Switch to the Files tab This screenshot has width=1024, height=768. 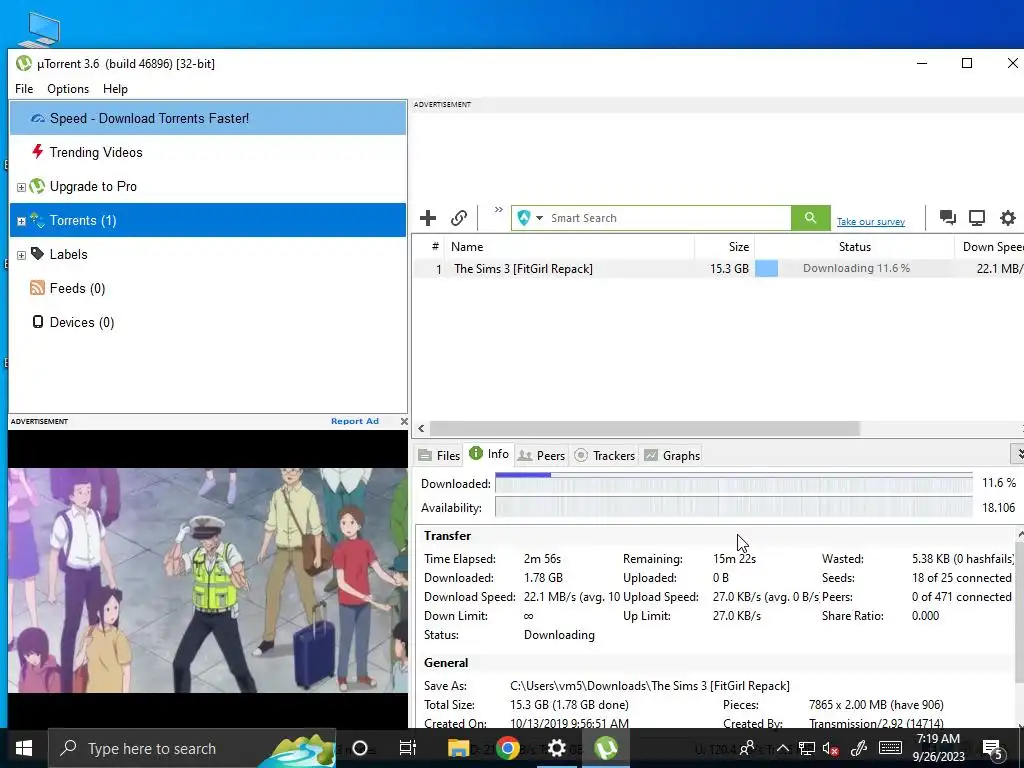pyautogui.click(x=440, y=455)
